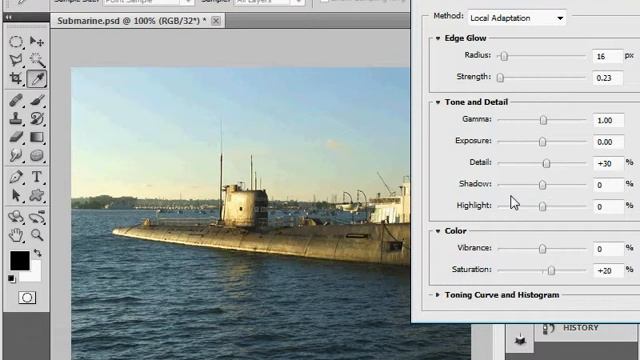Select the Gradient tool

pos(37,137)
